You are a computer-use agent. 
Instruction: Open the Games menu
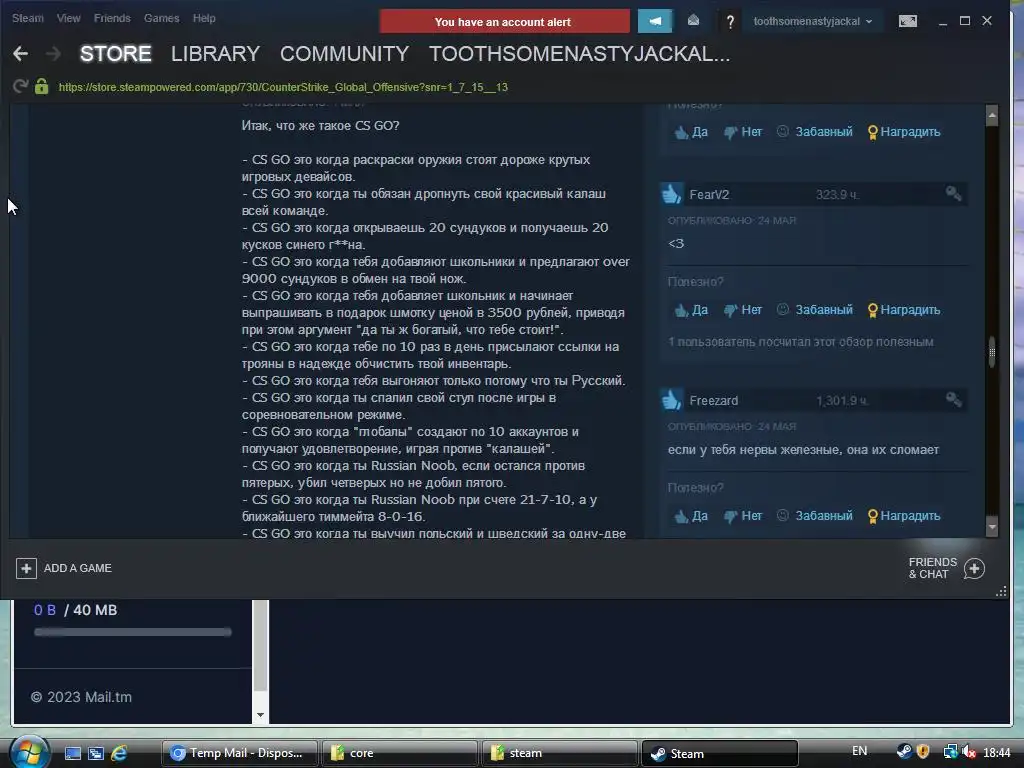[161, 18]
